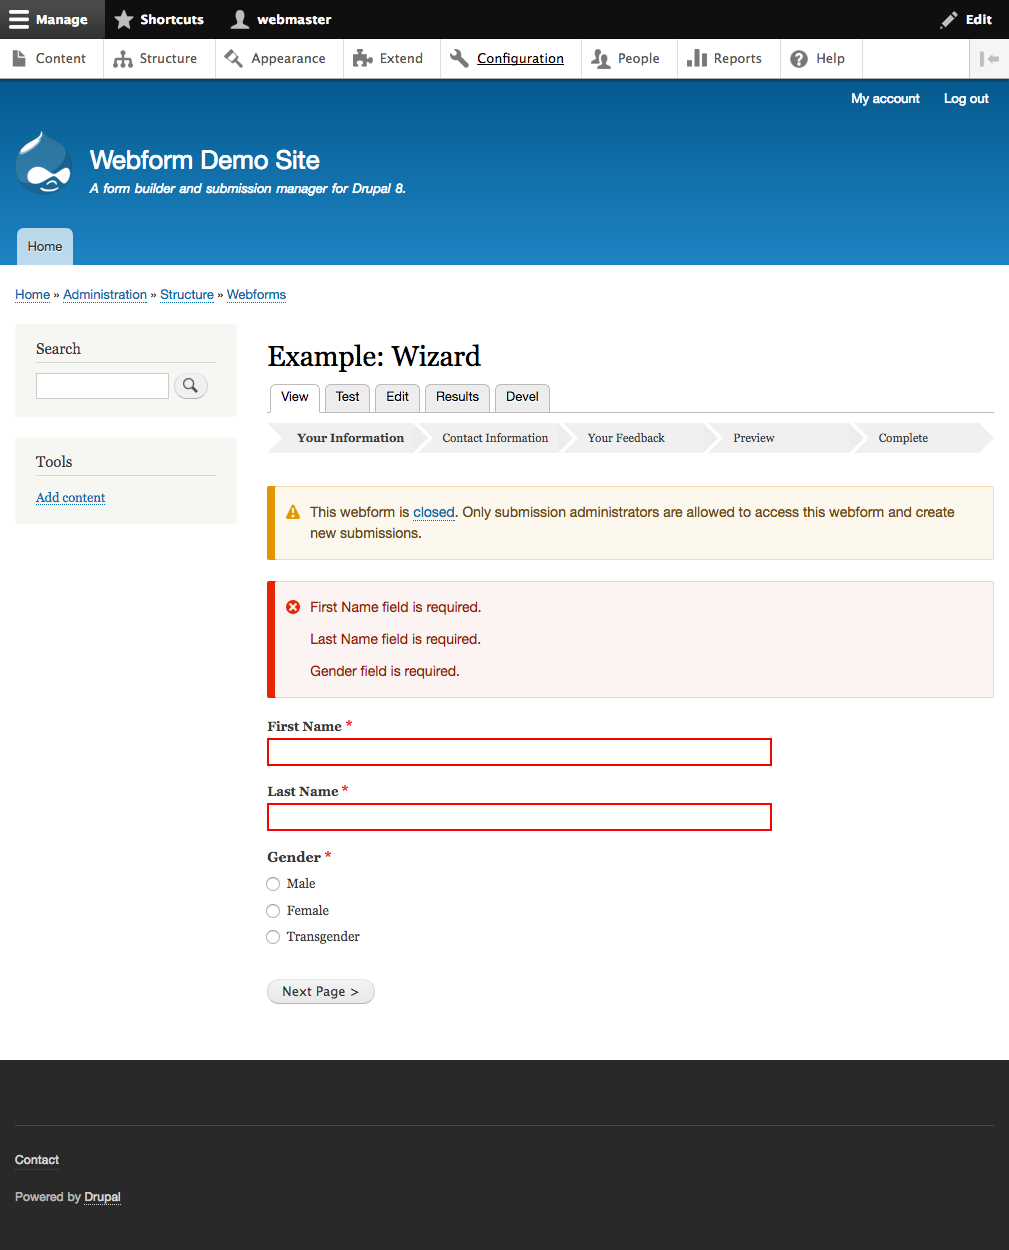Open the Results tab

pyautogui.click(x=456, y=397)
